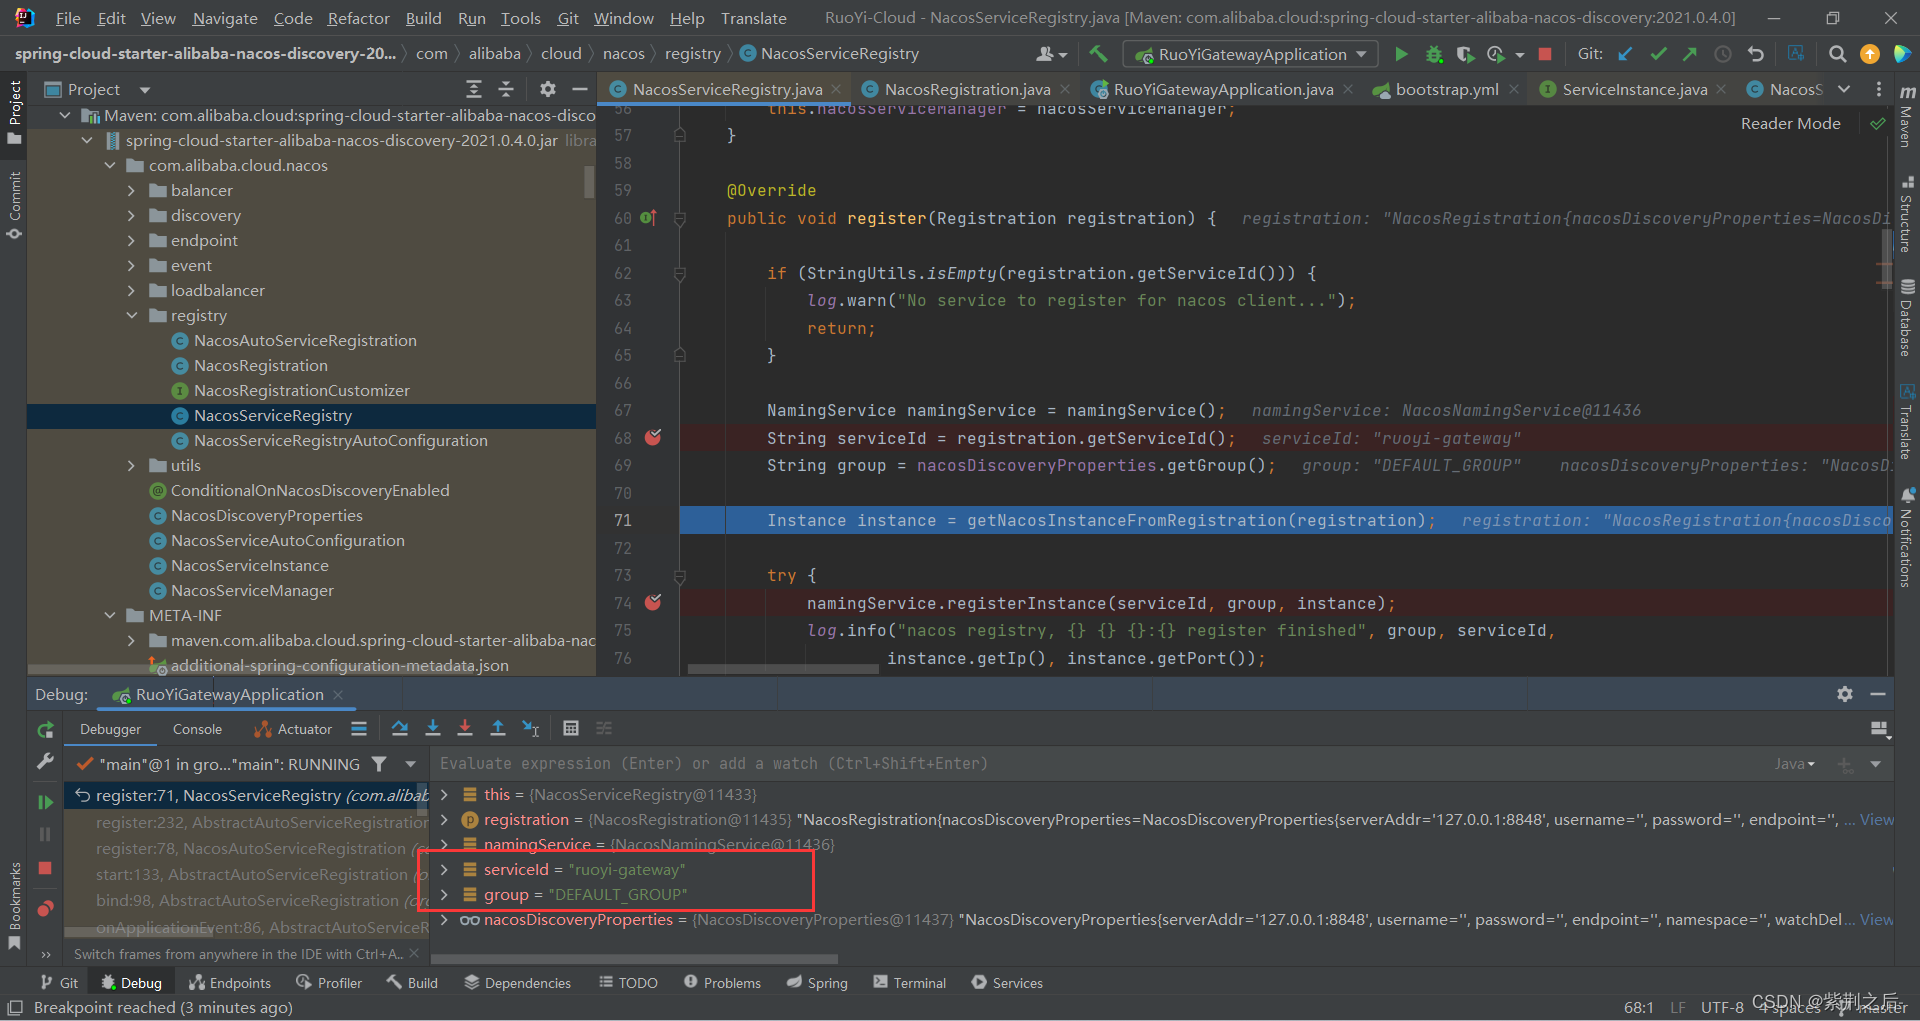The image size is (1920, 1021).
Task: Open the Maven side panel
Action: pos(1906,116)
